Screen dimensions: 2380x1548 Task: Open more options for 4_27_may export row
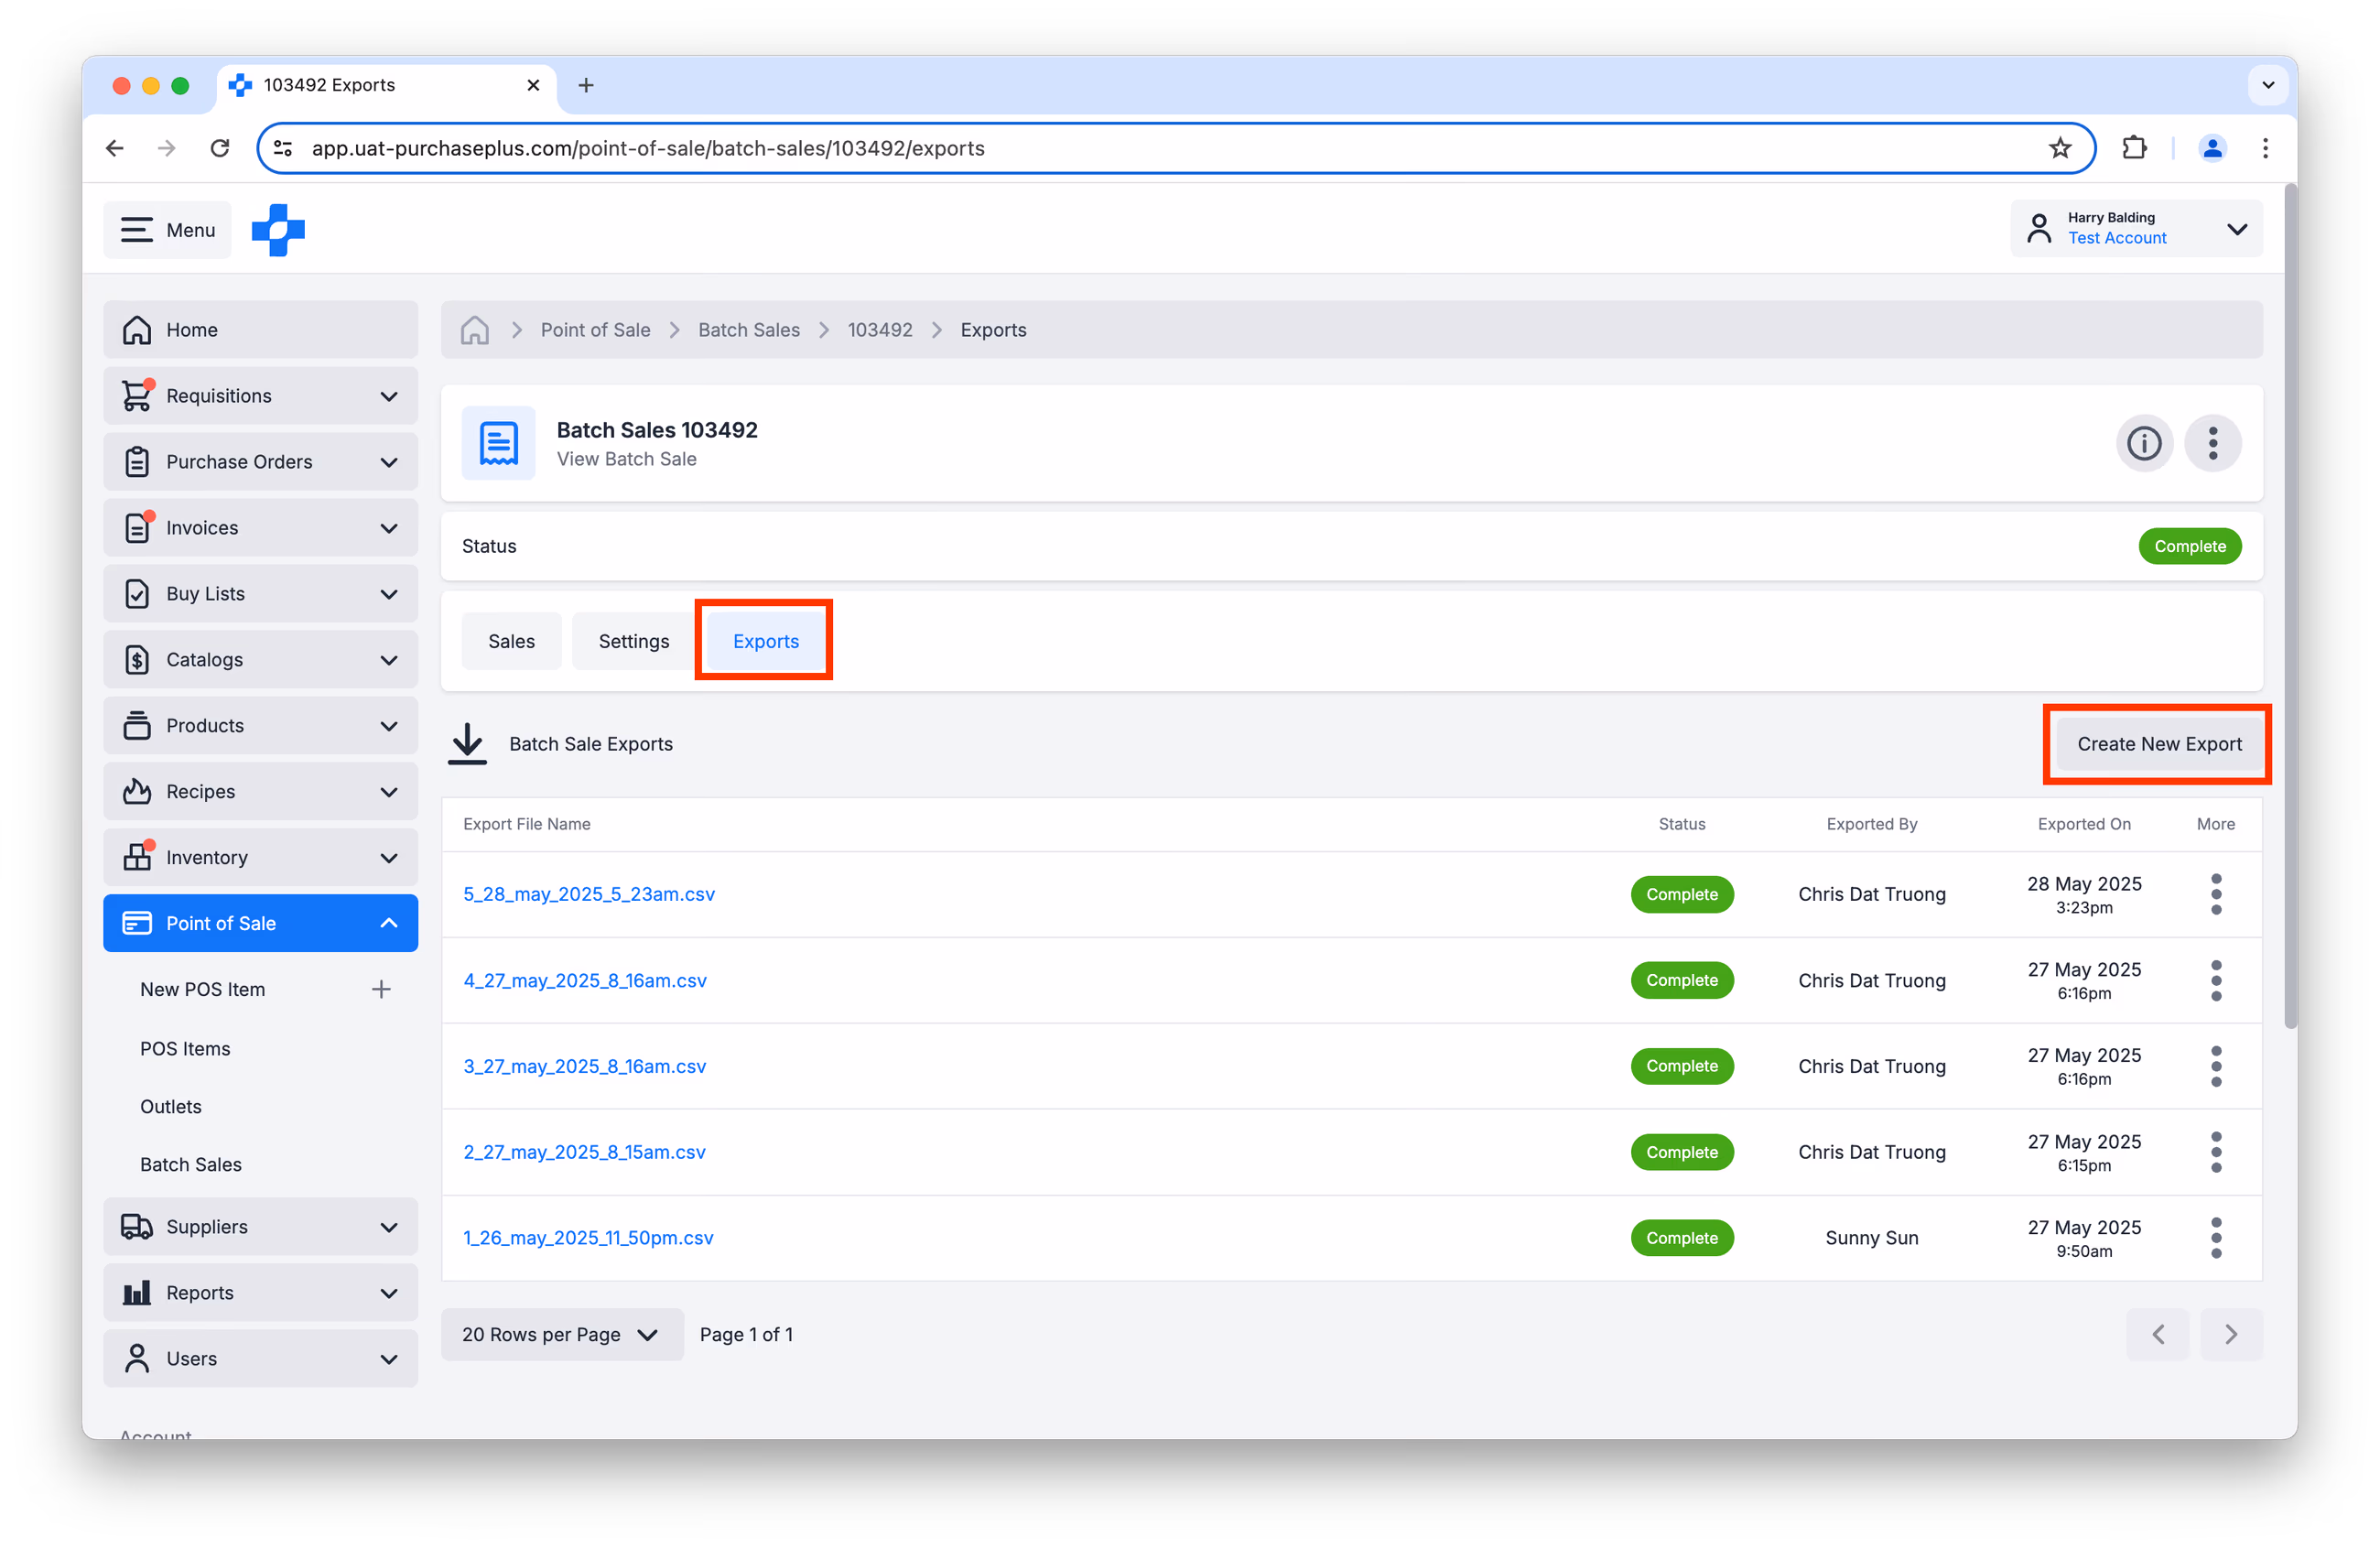pyautogui.click(x=2215, y=980)
